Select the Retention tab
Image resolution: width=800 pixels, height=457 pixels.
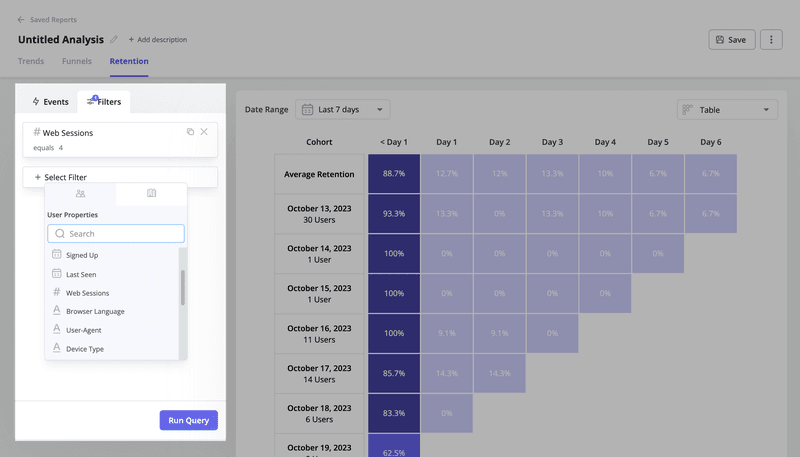[129, 61]
